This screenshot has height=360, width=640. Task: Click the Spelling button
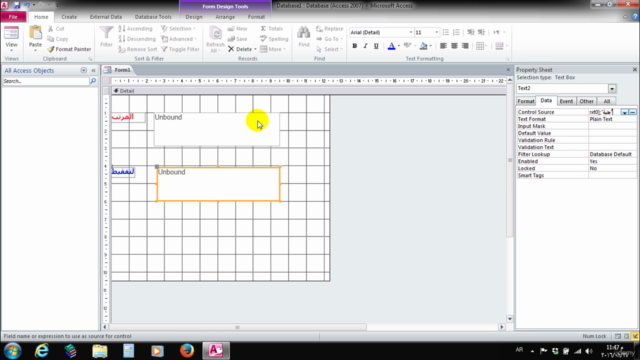274,39
